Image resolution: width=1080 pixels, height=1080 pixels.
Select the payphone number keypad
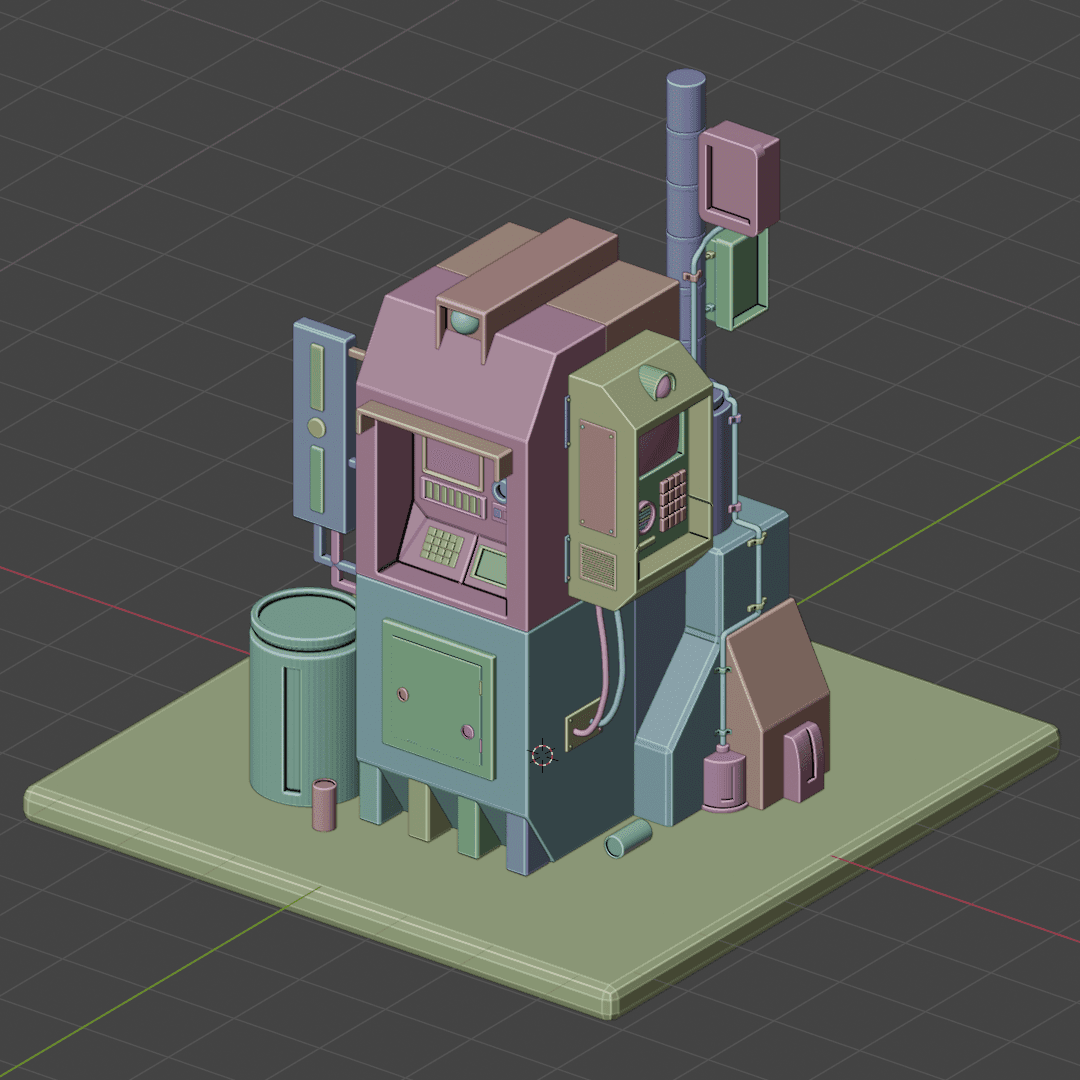pyautogui.click(x=673, y=500)
